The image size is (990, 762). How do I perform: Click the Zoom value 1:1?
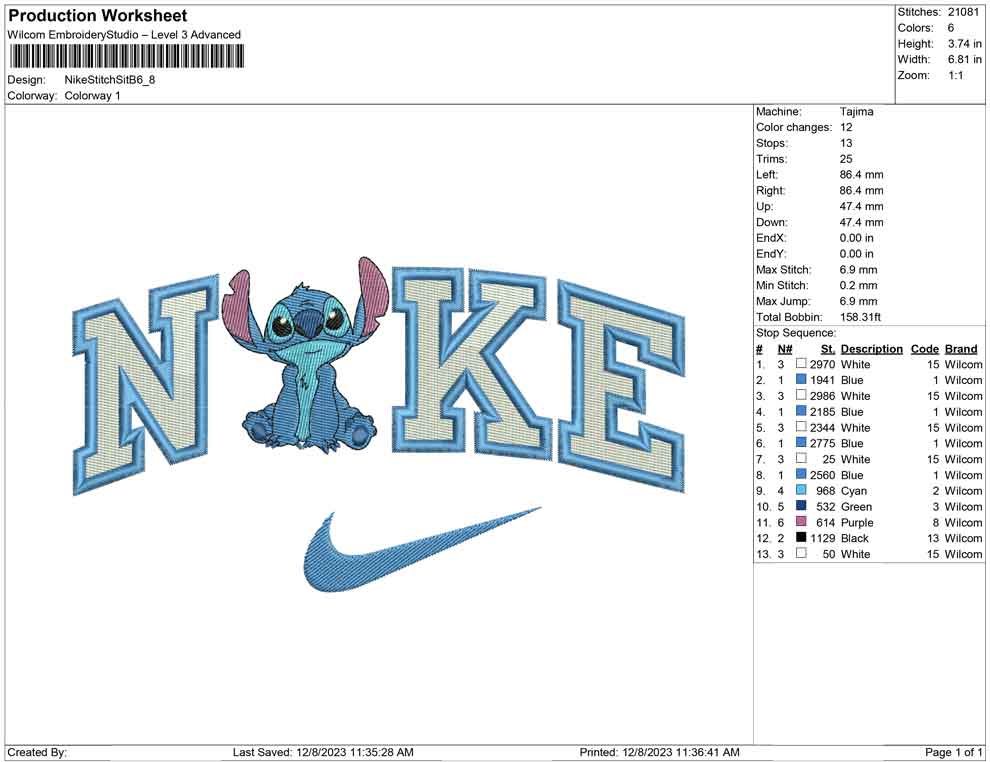coord(955,75)
